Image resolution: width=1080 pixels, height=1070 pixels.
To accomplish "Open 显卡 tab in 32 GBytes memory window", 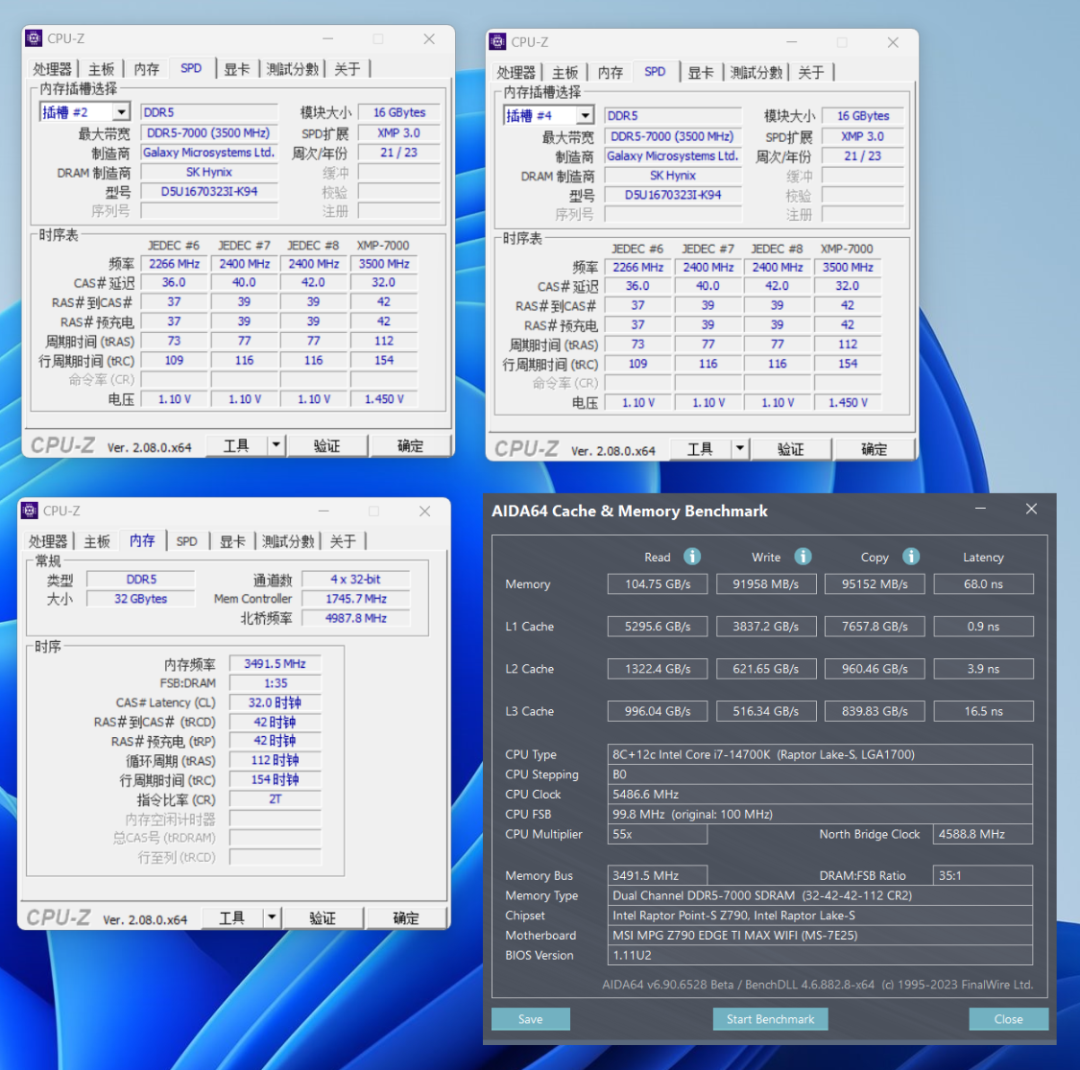I will [233, 542].
